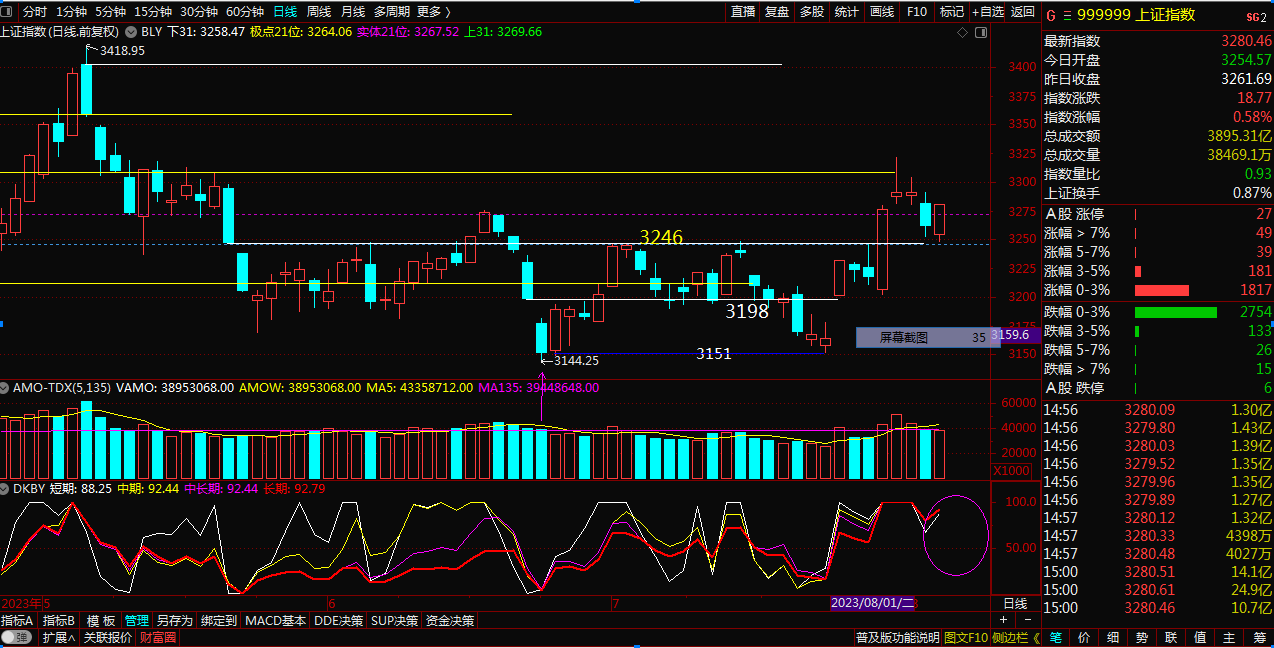1274x648 pixels.
Task: Open the 扩展 expander
Action: (58, 637)
